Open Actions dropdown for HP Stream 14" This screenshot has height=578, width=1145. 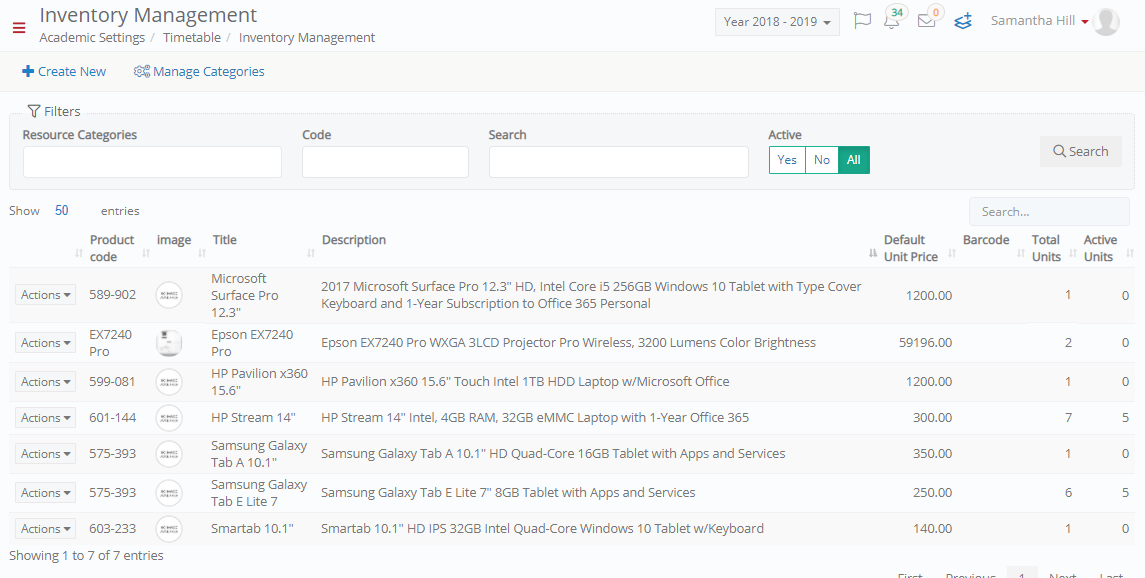click(x=45, y=418)
